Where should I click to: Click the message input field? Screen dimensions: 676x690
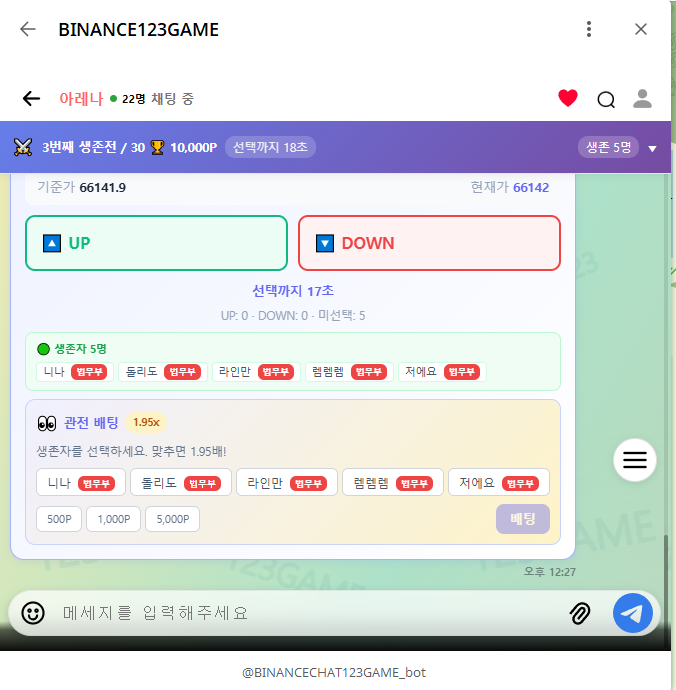point(300,612)
